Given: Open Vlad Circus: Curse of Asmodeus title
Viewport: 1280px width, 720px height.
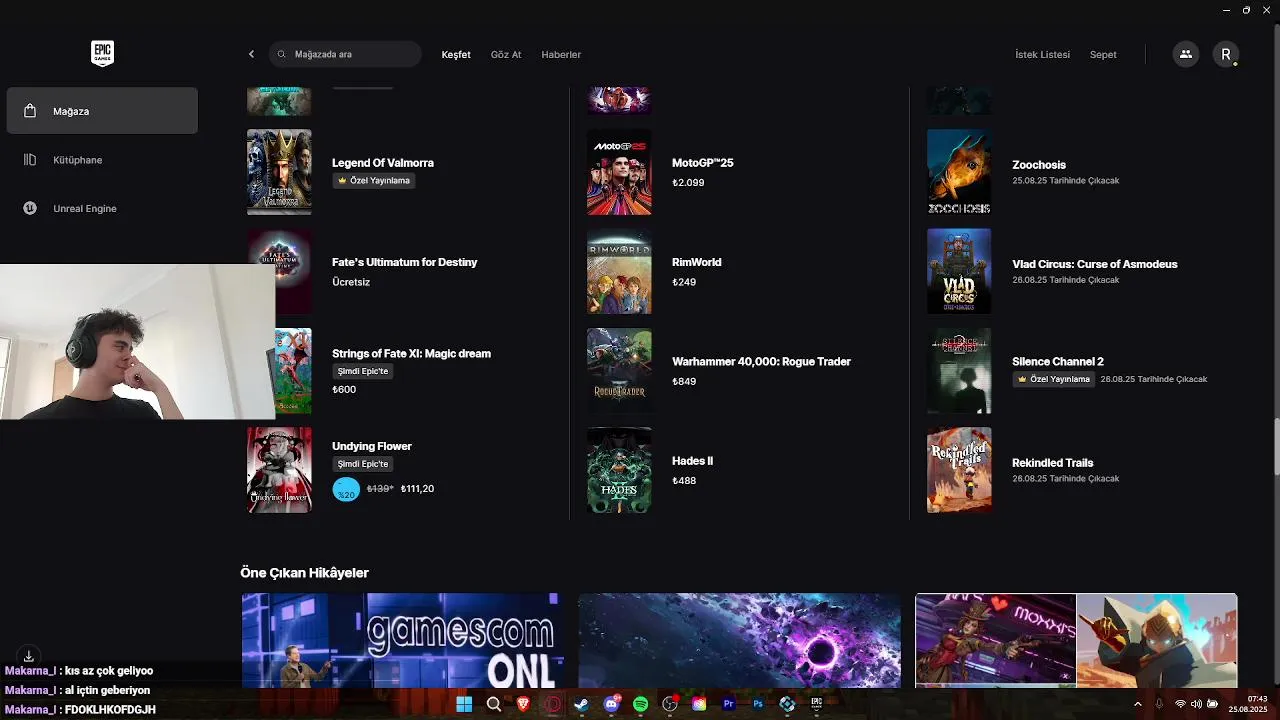Looking at the screenshot, I should coord(1094,264).
